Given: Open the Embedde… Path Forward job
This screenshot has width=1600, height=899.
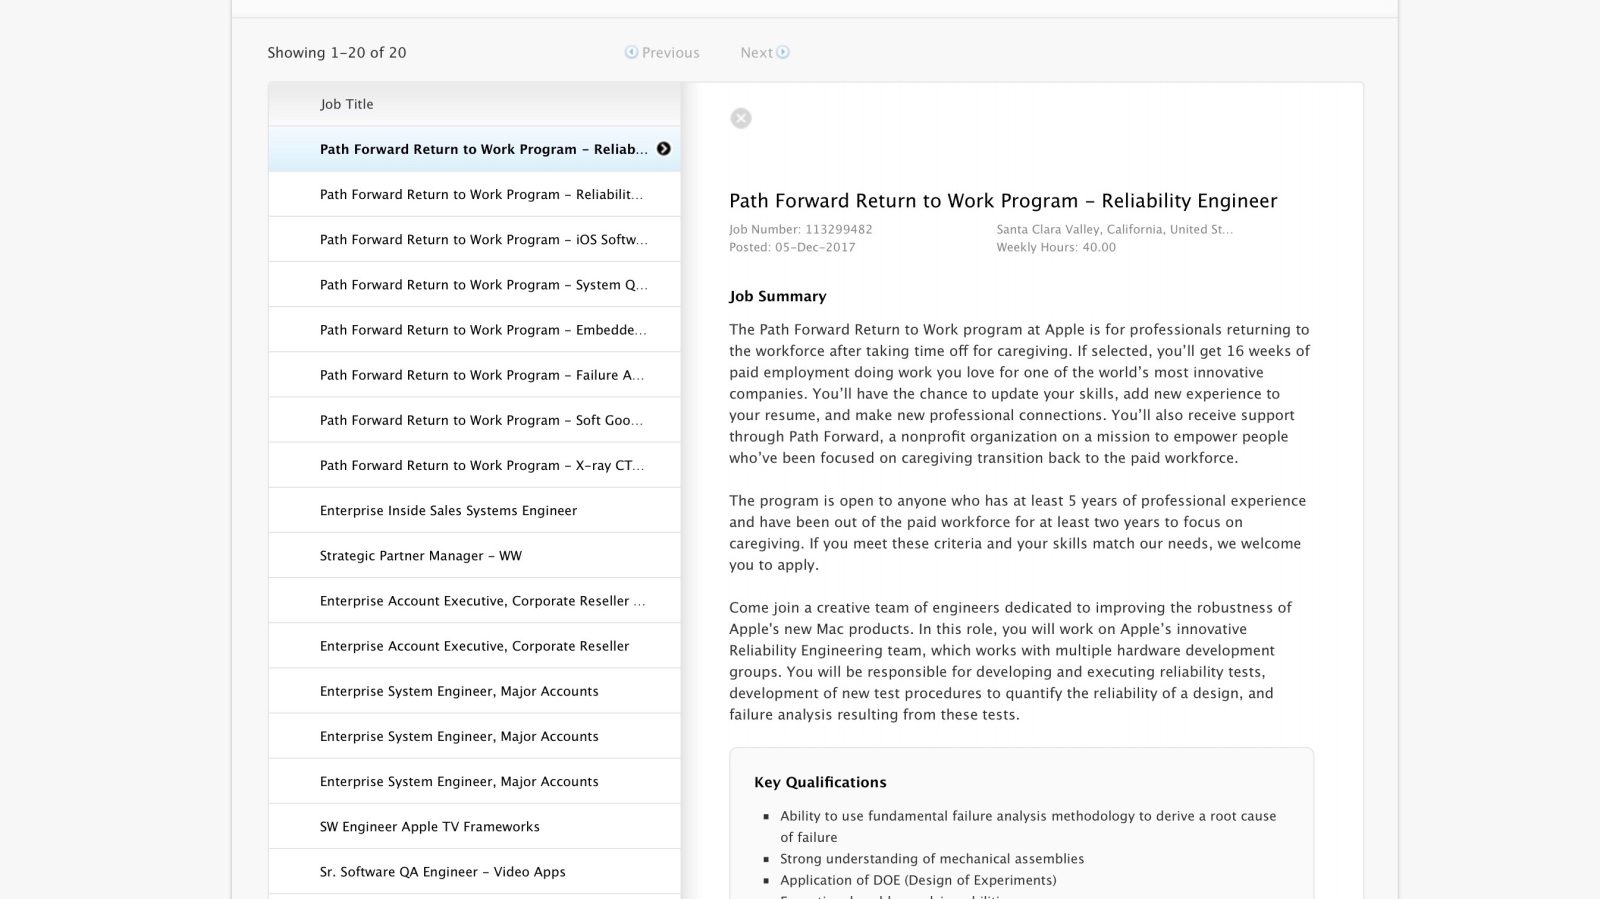Looking at the screenshot, I should [x=474, y=329].
